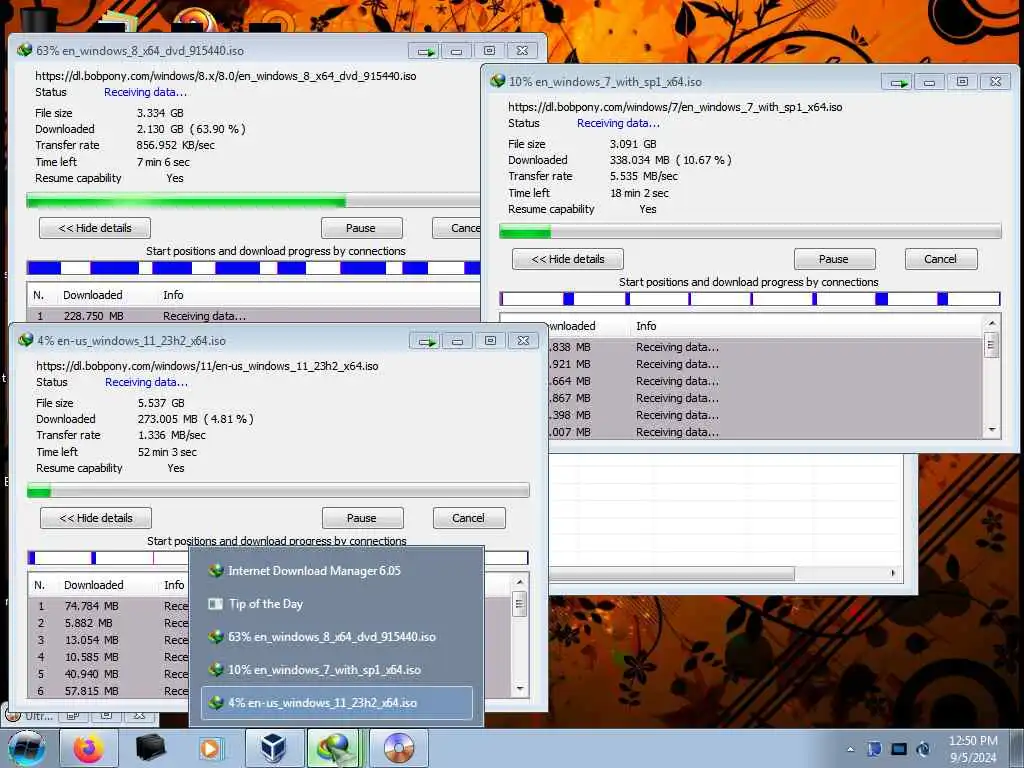Click the network monitor tray icon
The image size is (1024, 768).
[x=899, y=749]
